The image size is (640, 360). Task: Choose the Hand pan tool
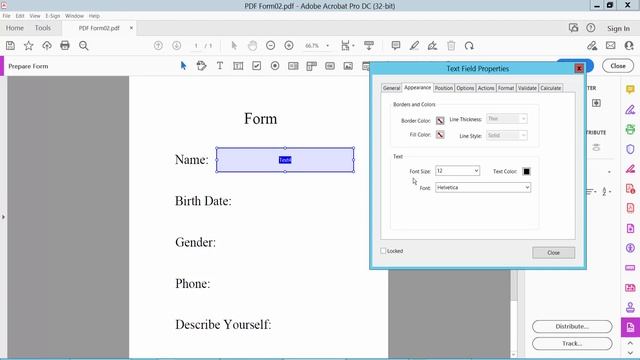pos(253,46)
